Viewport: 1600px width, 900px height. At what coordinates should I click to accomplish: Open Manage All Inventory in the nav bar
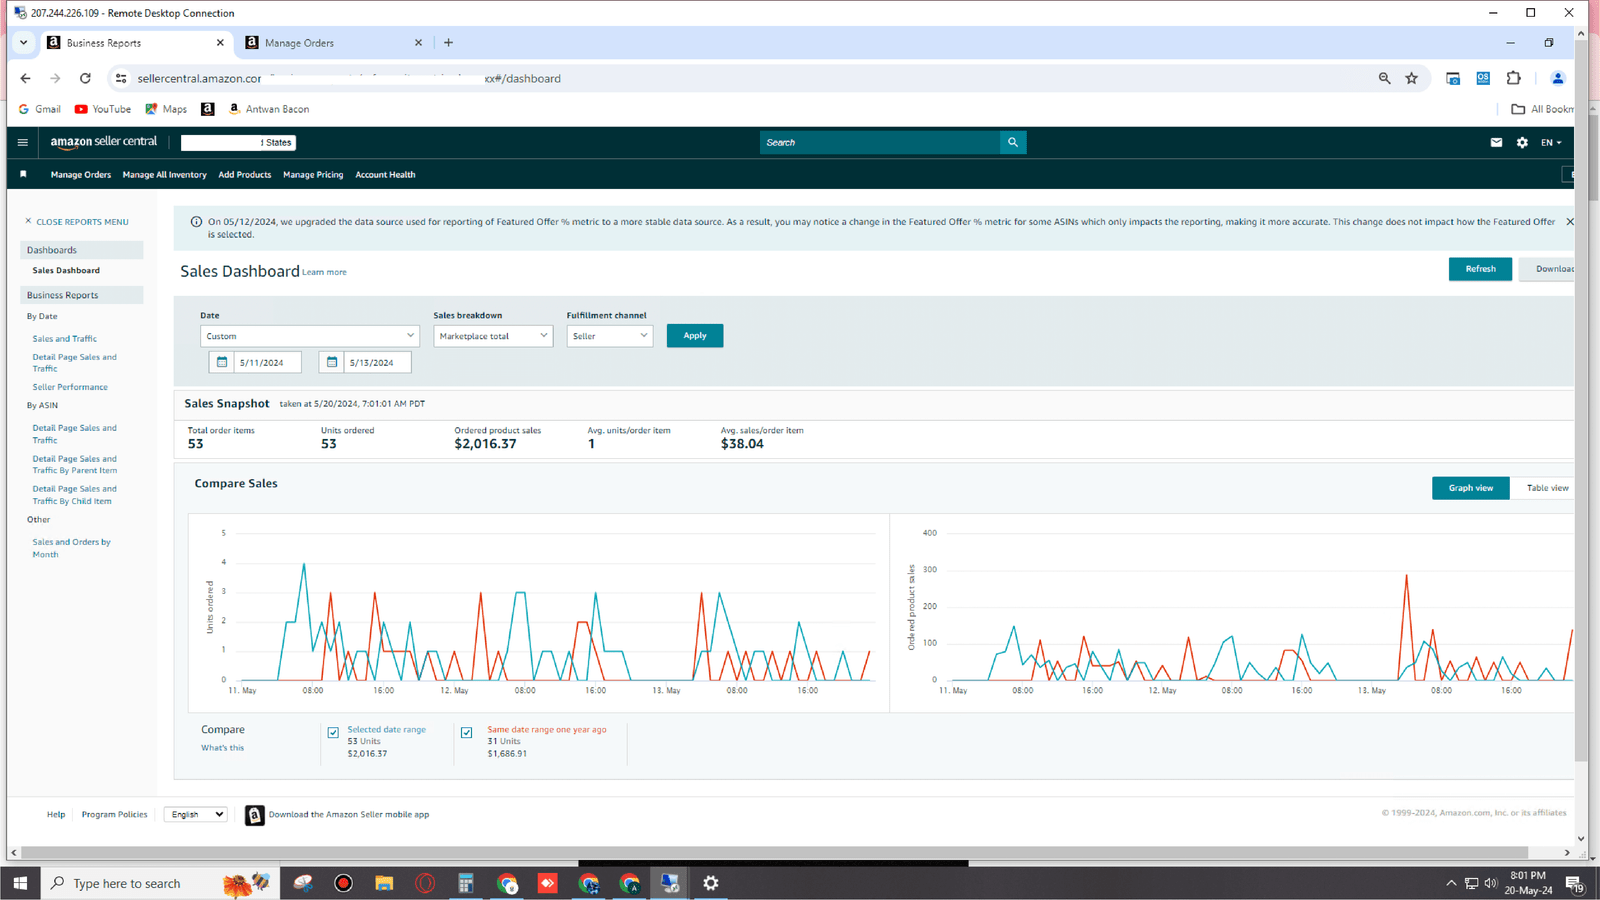tap(164, 174)
